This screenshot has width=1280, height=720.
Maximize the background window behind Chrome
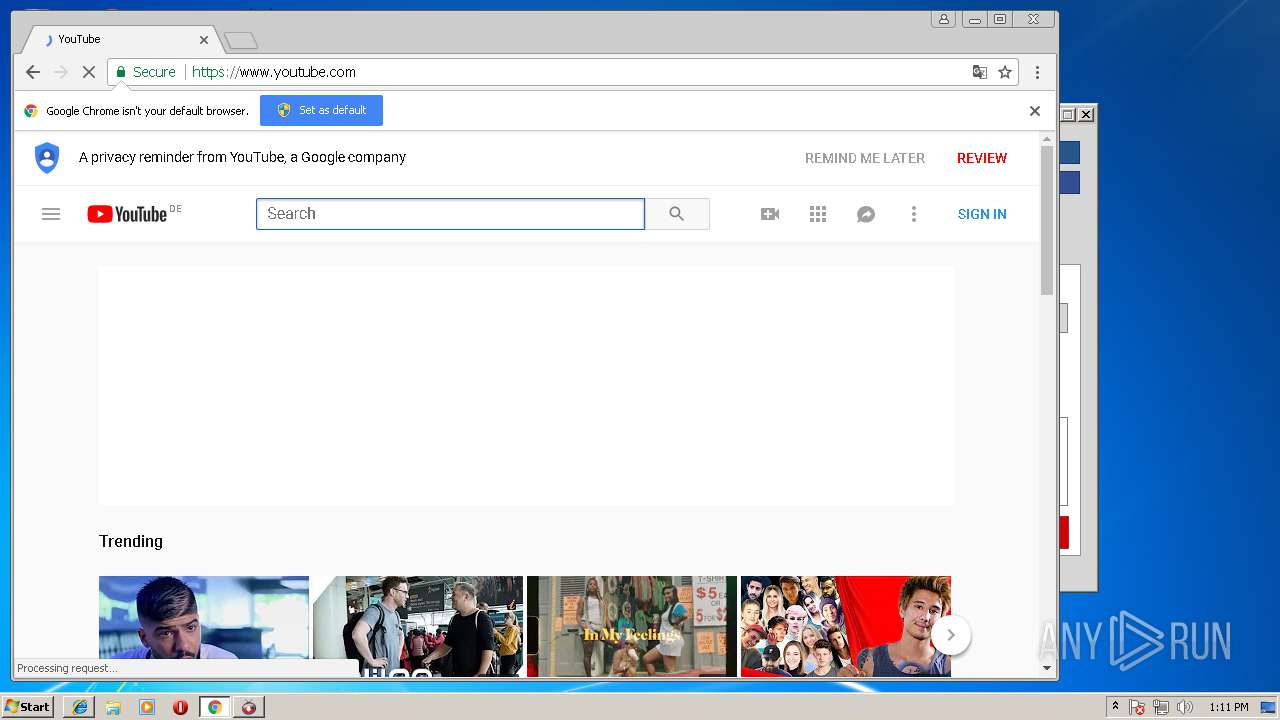click(1068, 115)
